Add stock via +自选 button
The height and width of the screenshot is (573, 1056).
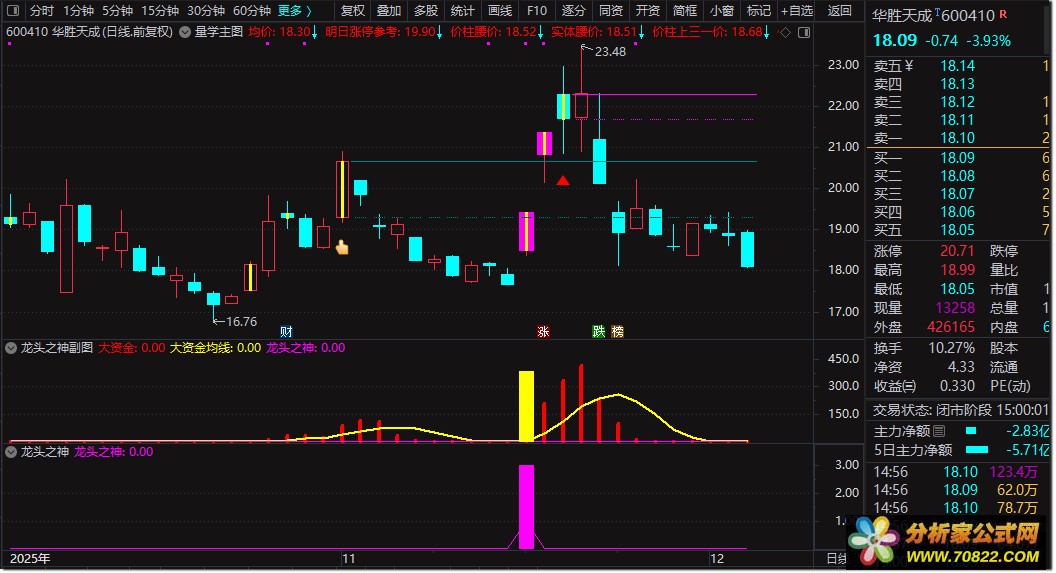point(797,11)
